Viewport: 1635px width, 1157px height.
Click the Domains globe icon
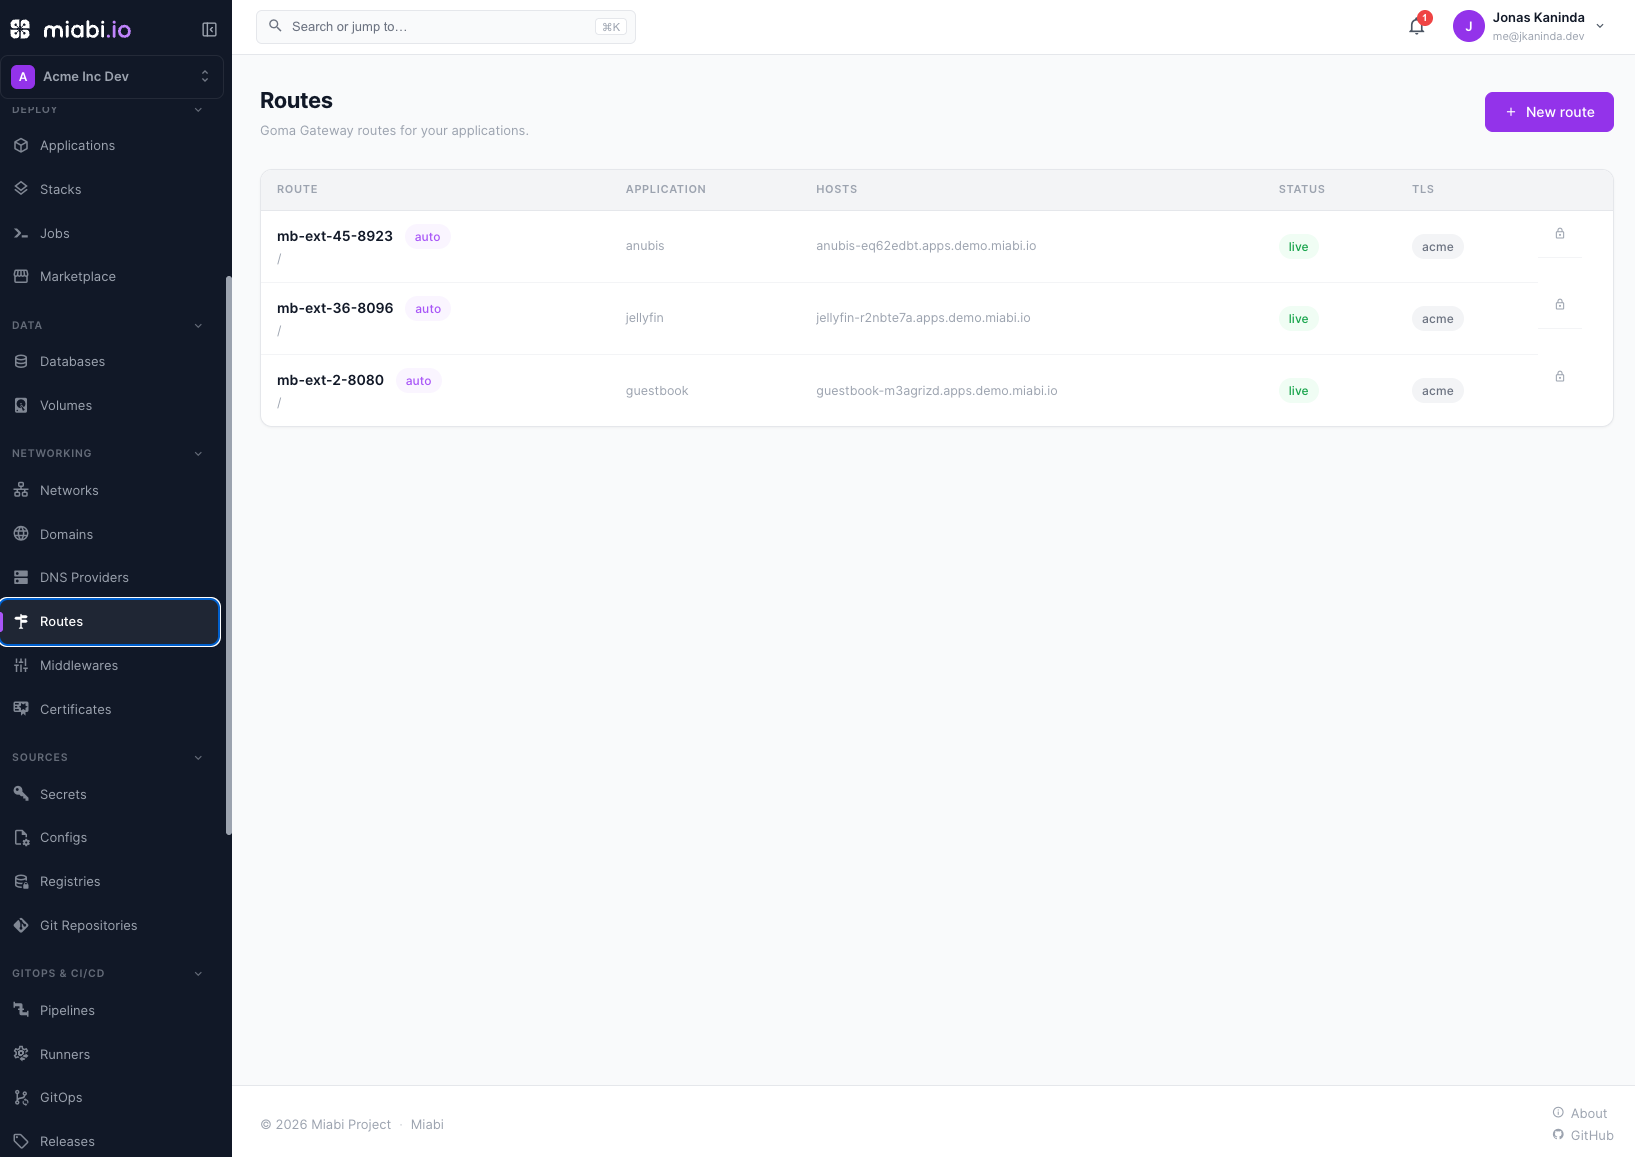[x=21, y=534]
